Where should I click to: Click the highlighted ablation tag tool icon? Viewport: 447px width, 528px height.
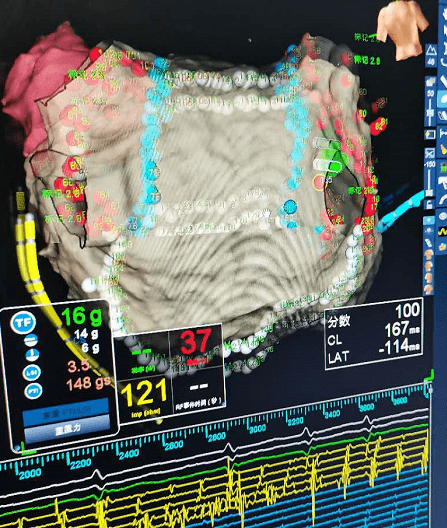(x=443, y=99)
